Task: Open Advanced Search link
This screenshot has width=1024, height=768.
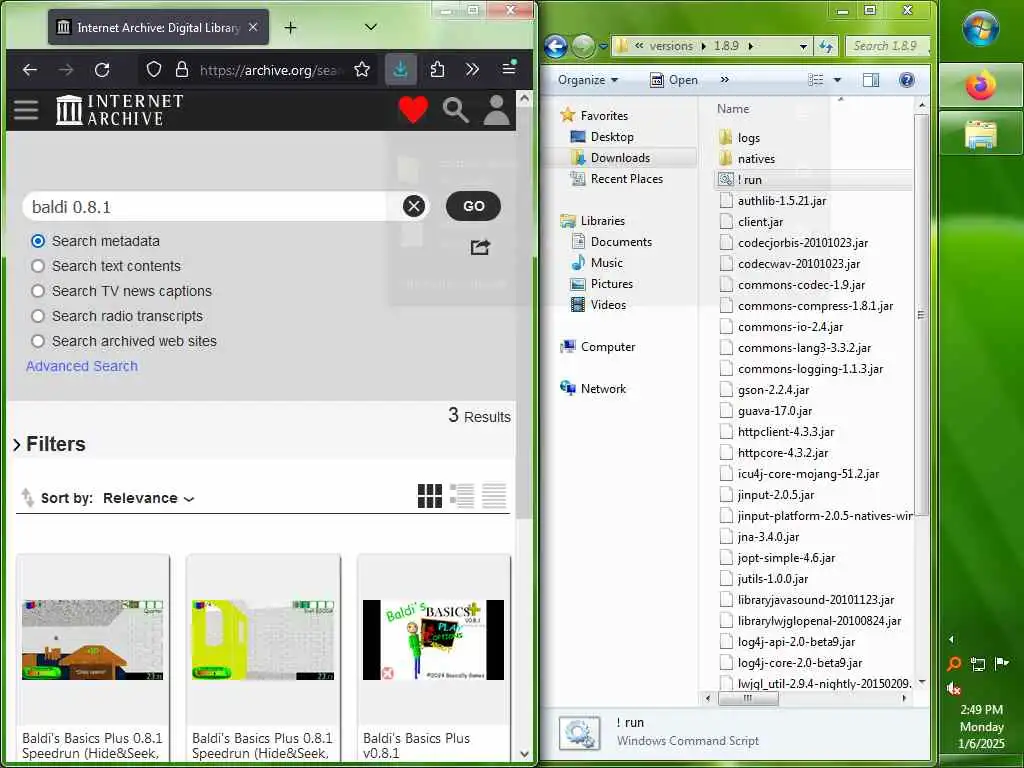Action: 82,366
